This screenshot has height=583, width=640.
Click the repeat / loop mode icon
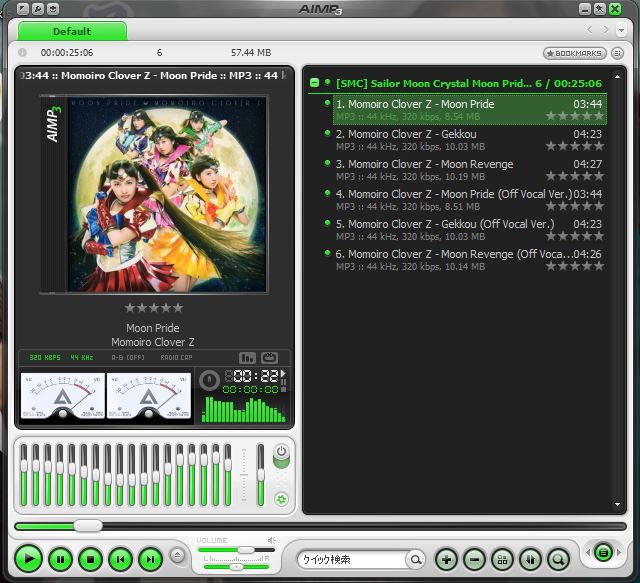coord(269,358)
